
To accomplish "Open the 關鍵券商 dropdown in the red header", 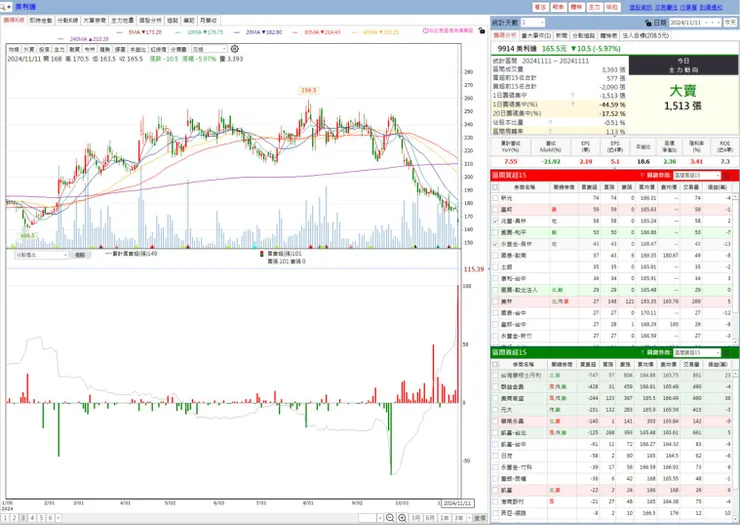I will 697,175.
